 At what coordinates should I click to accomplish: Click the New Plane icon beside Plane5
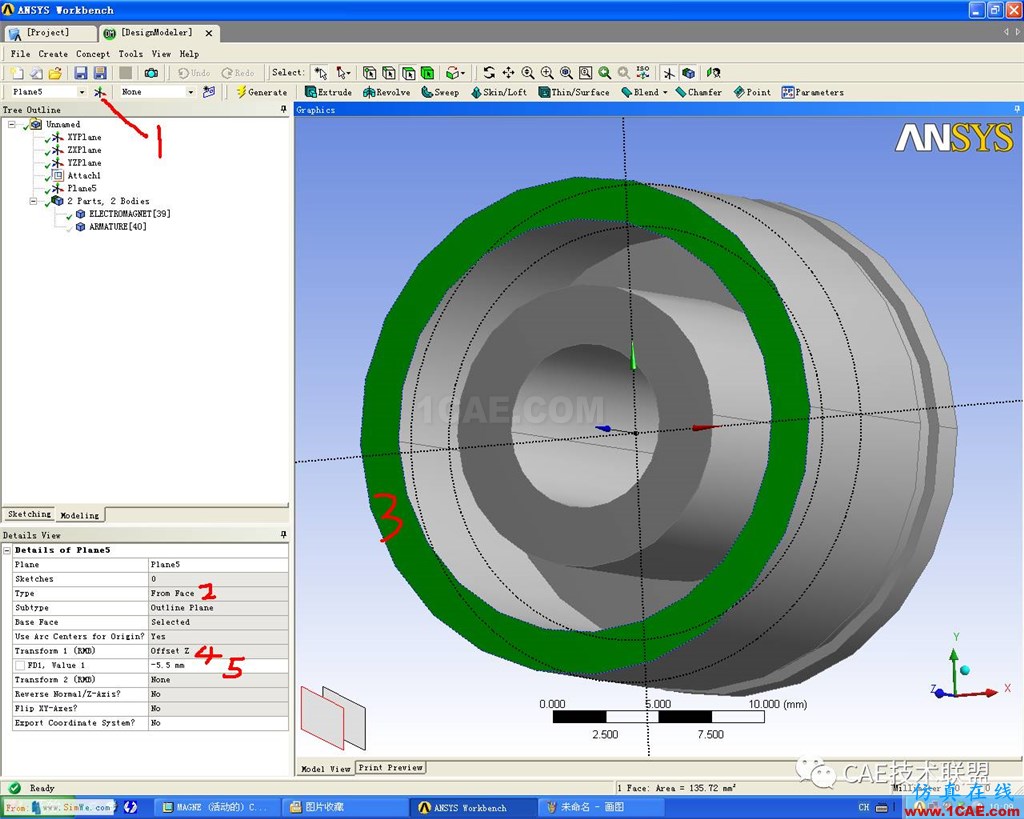point(99,92)
